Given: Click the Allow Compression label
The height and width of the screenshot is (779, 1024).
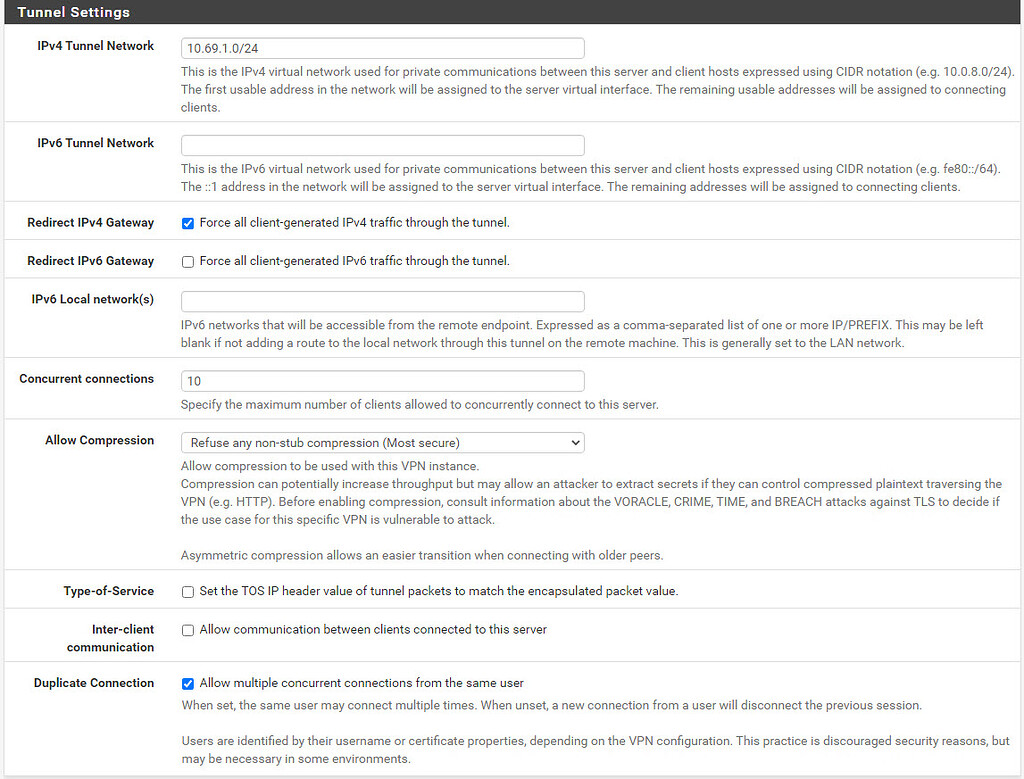Looking at the screenshot, I should coord(100,440).
